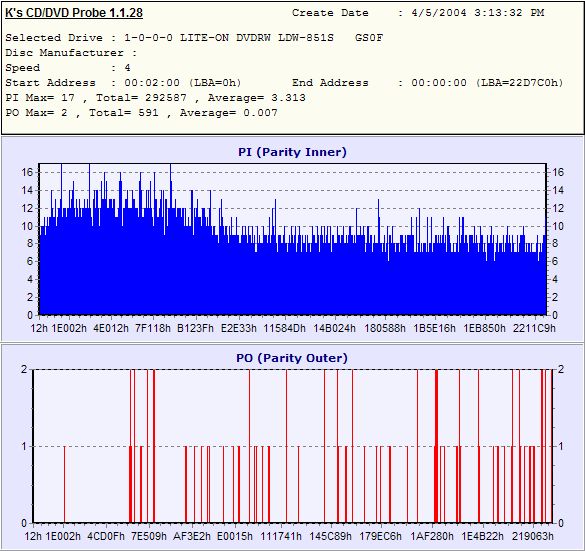Click the PO (Parity Outer) chart title

click(292, 358)
